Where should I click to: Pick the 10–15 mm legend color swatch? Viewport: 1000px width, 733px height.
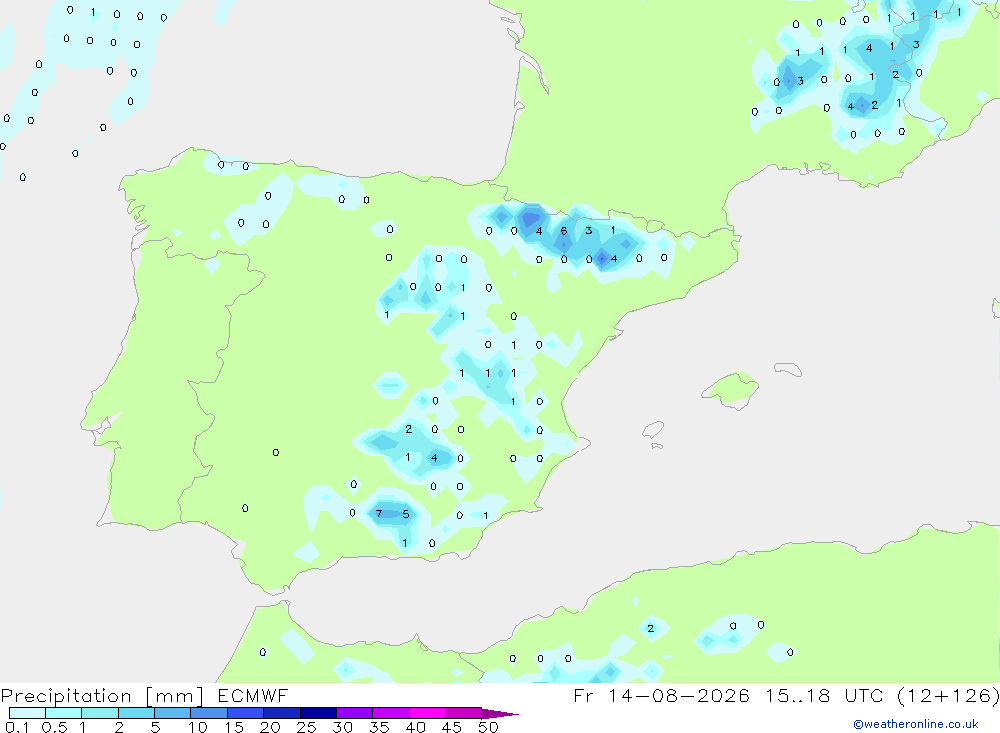209,713
